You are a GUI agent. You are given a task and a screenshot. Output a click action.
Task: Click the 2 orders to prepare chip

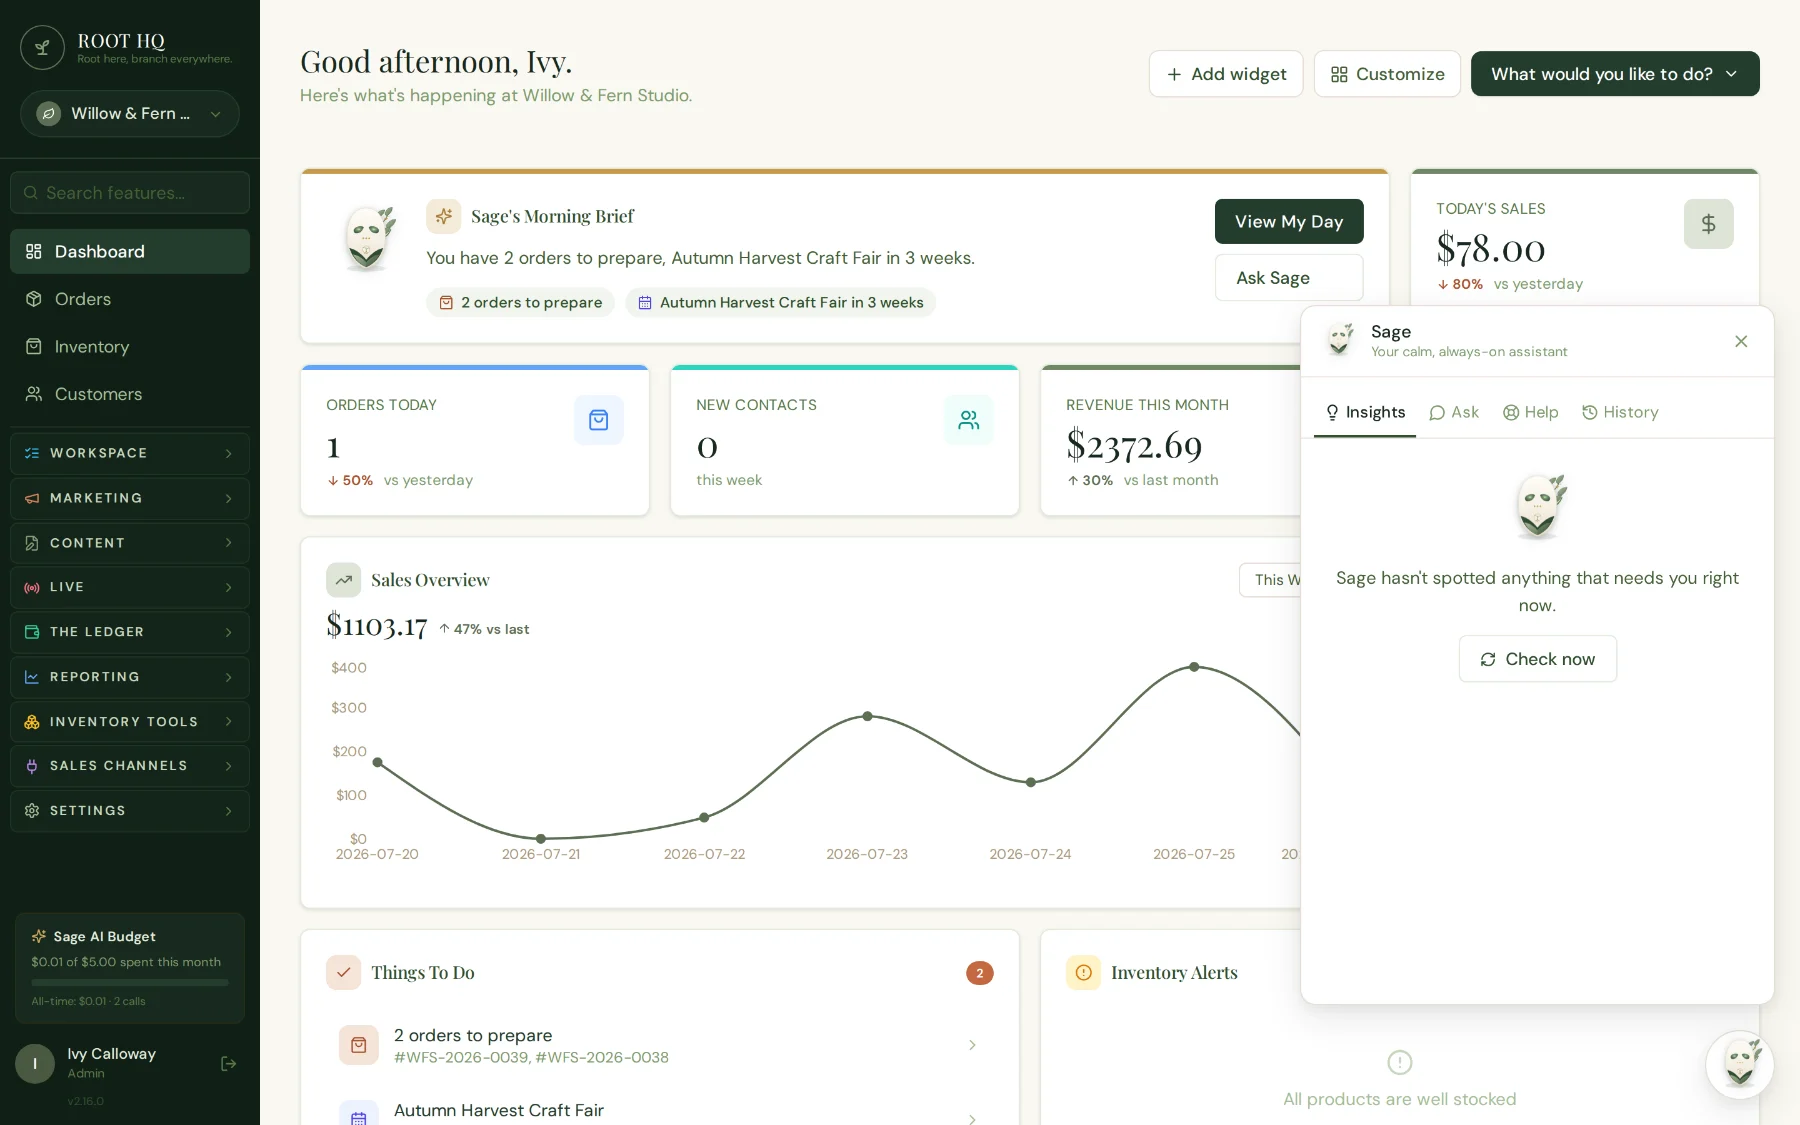click(x=521, y=303)
